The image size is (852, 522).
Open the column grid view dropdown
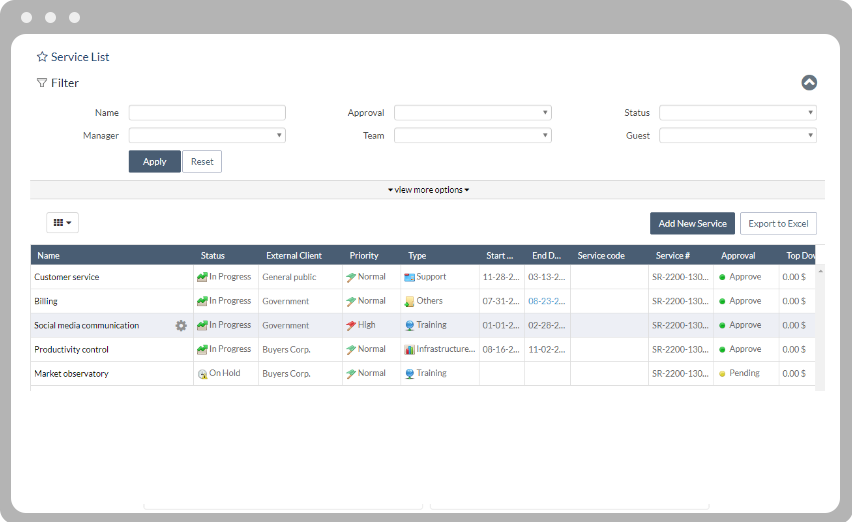[x=62, y=223]
